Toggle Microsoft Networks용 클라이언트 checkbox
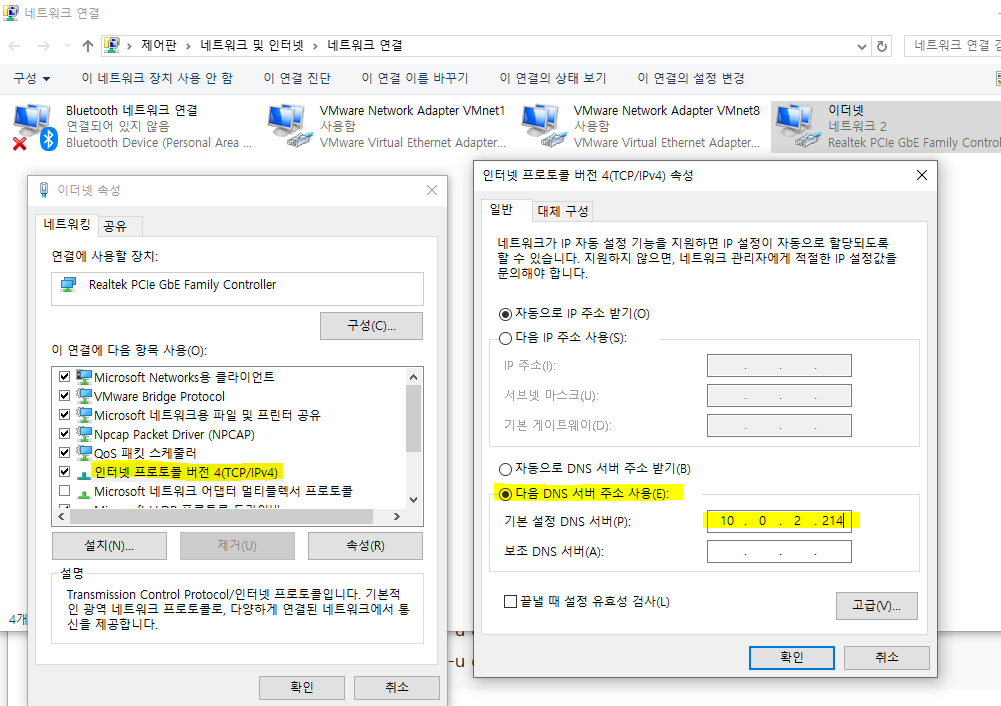The width and height of the screenshot is (1001, 706). coord(64,377)
